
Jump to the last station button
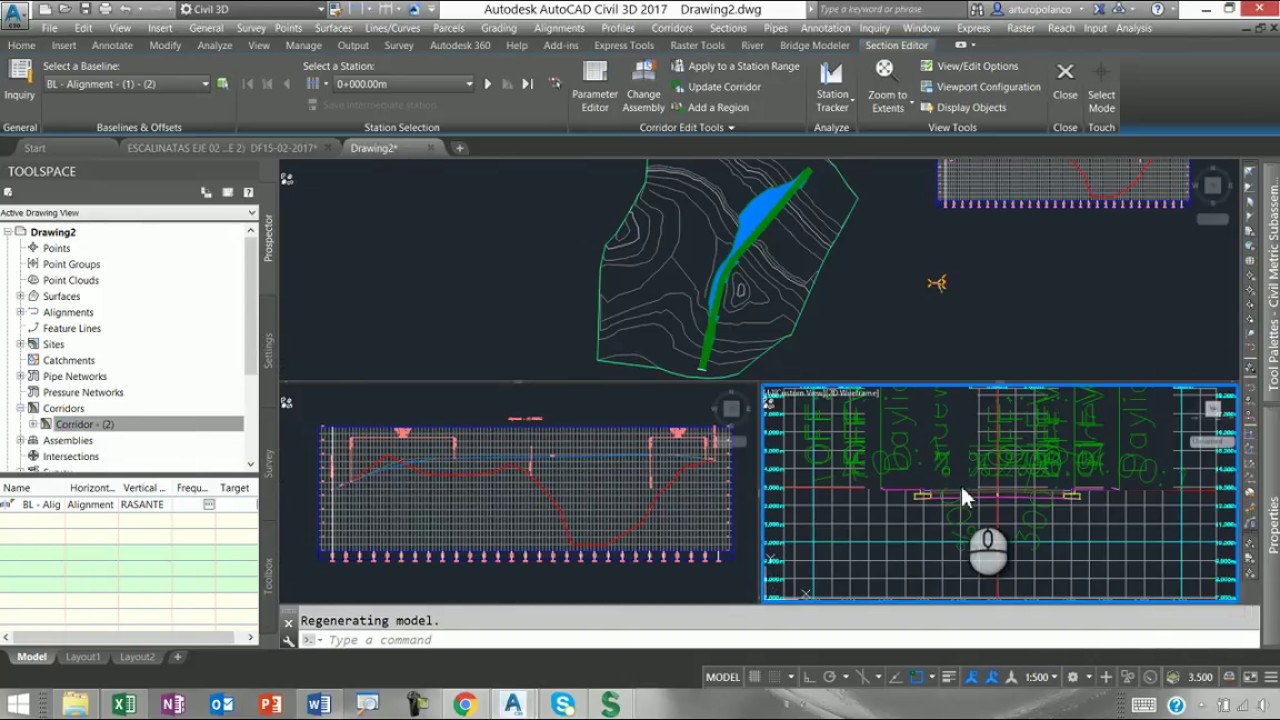527,84
